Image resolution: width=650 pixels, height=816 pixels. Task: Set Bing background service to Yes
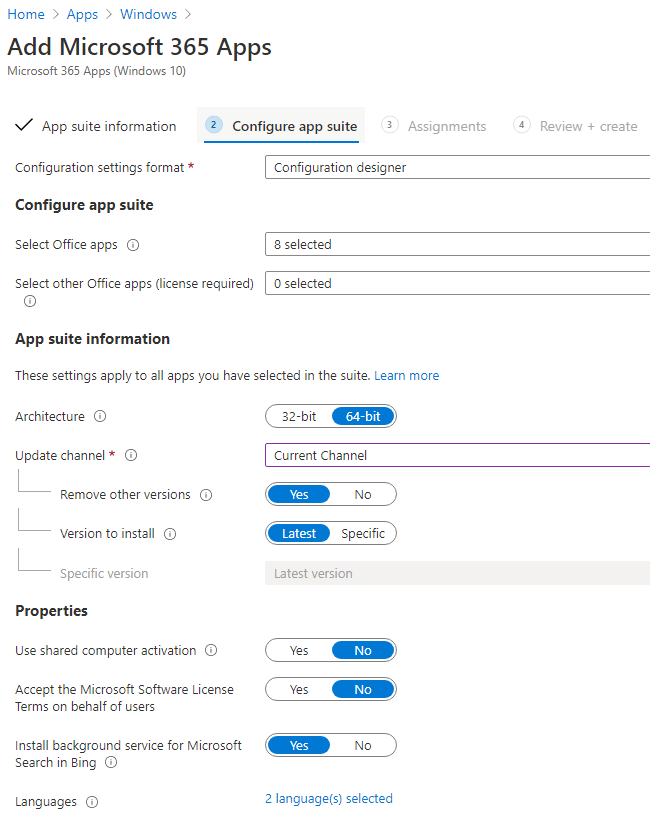click(299, 745)
